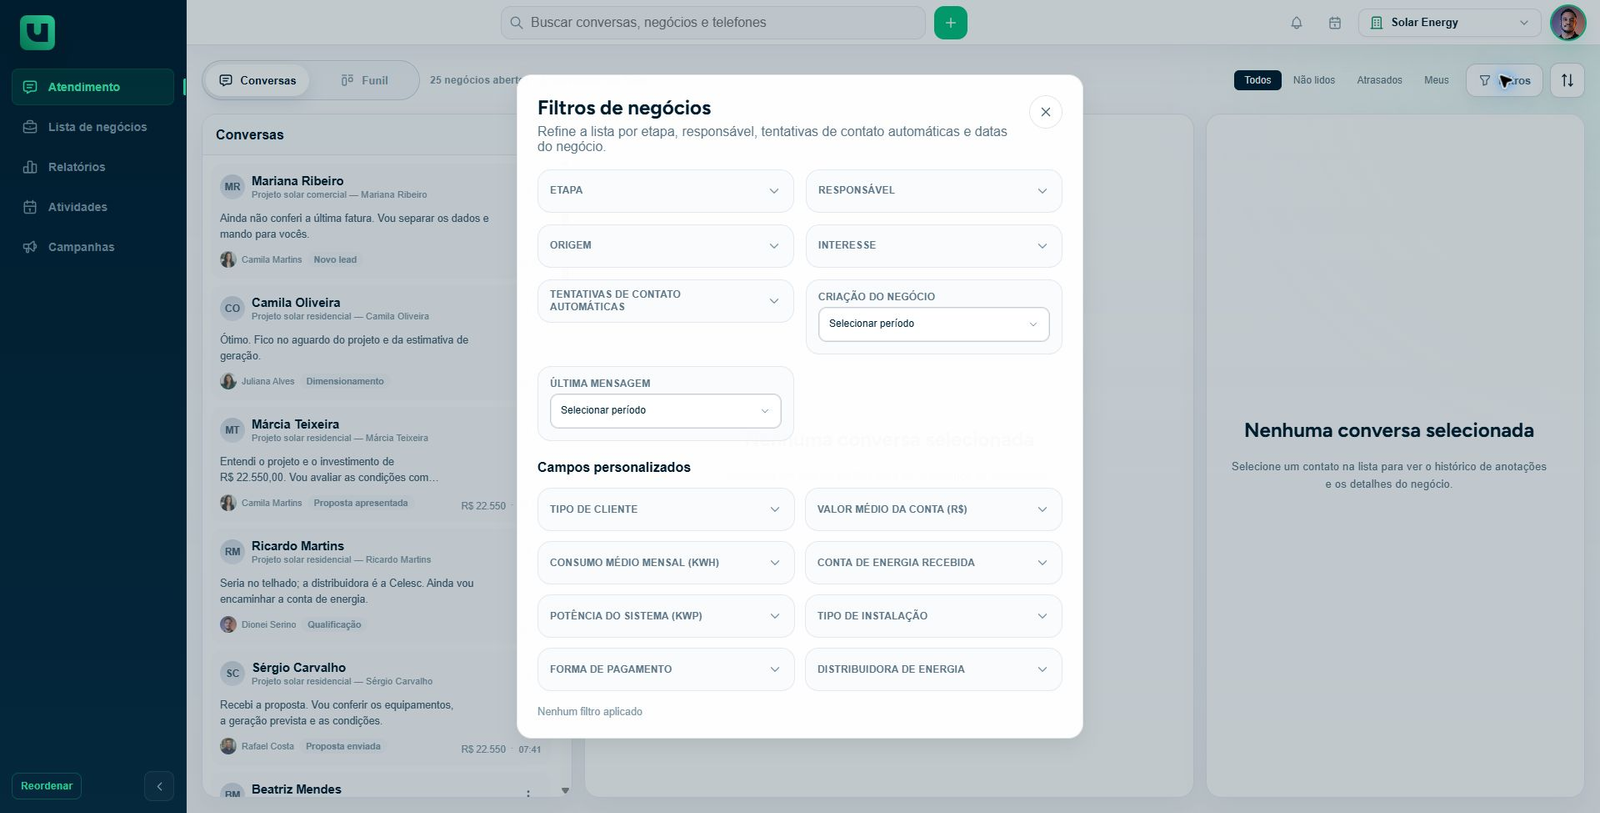Expand the Forma de pagamento dropdown
The width and height of the screenshot is (1600, 813).
point(665,669)
